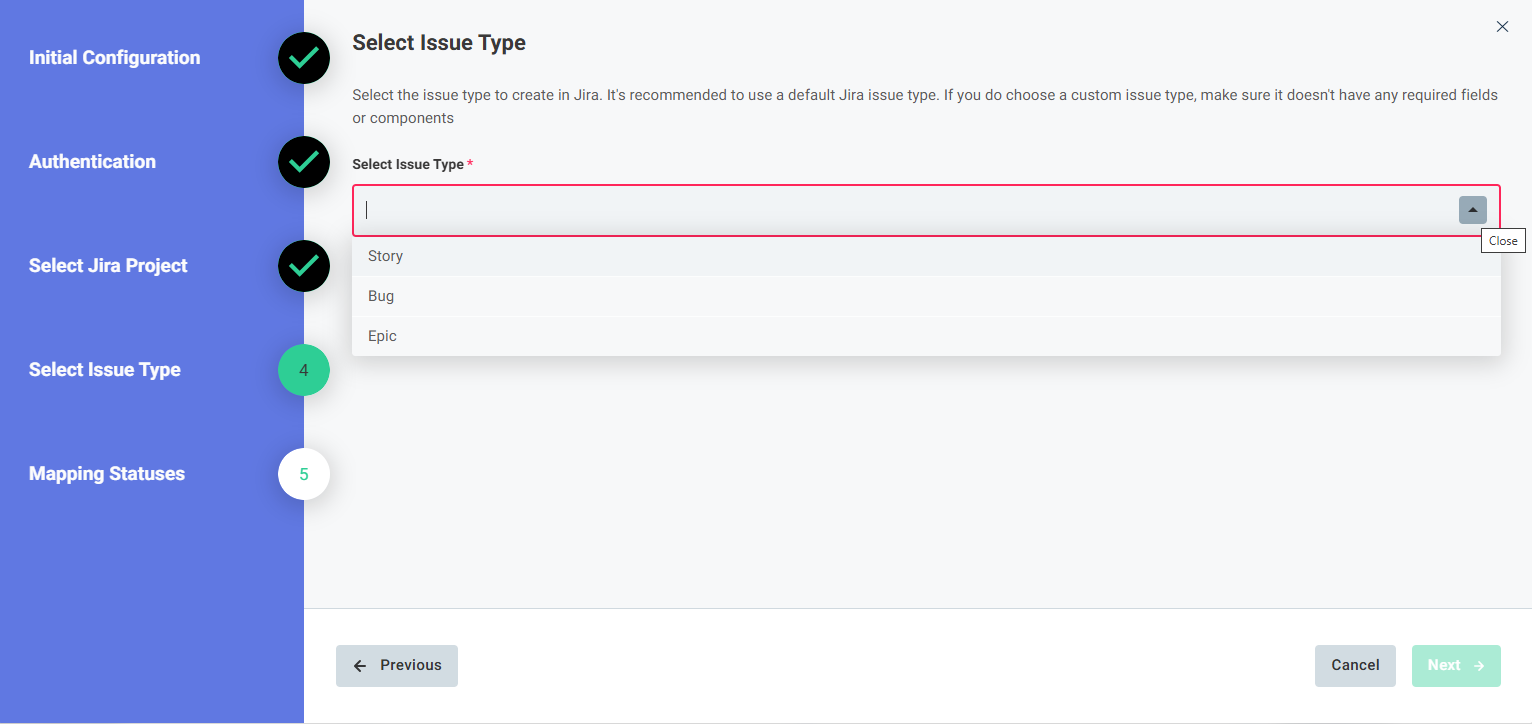Select Story from the issue type list

[926, 256]
